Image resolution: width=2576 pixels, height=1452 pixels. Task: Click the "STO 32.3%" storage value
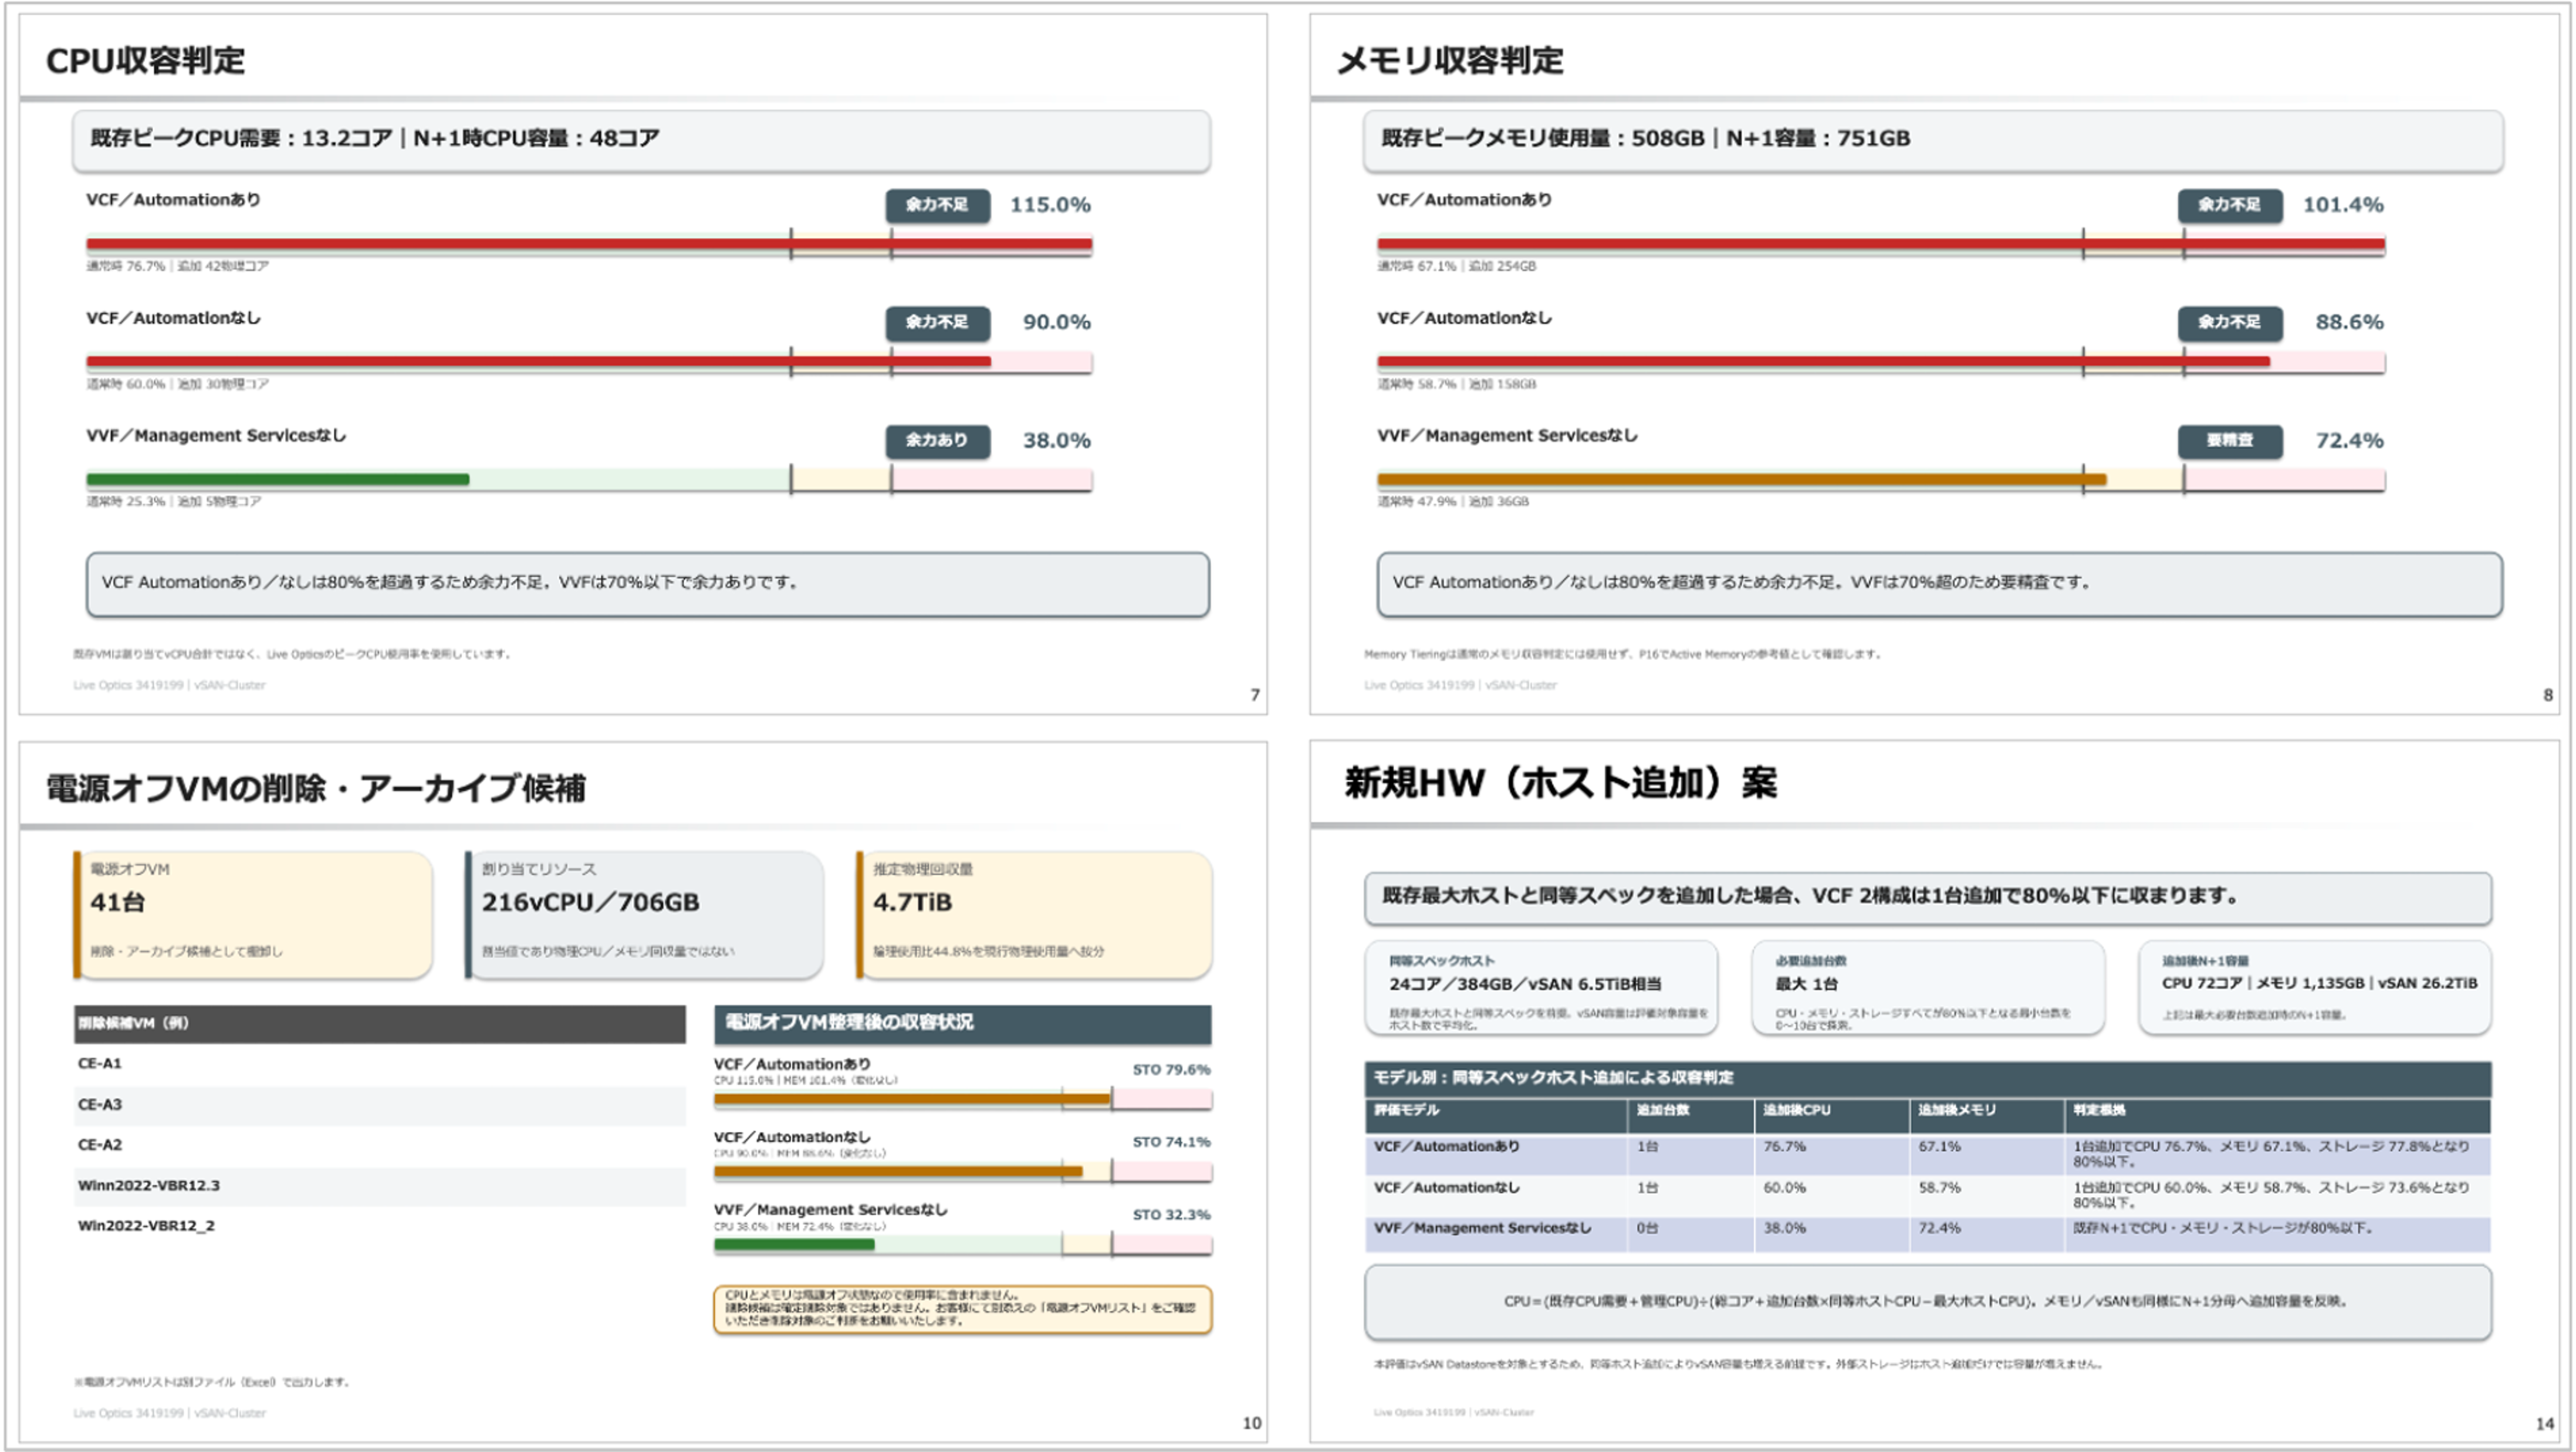click(1171, 1215)
